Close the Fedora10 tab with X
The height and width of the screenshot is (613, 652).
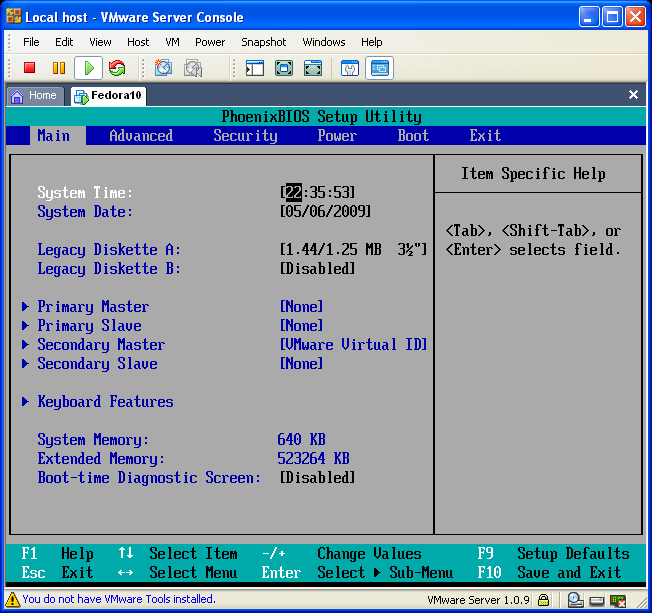[x=633, y=95]
